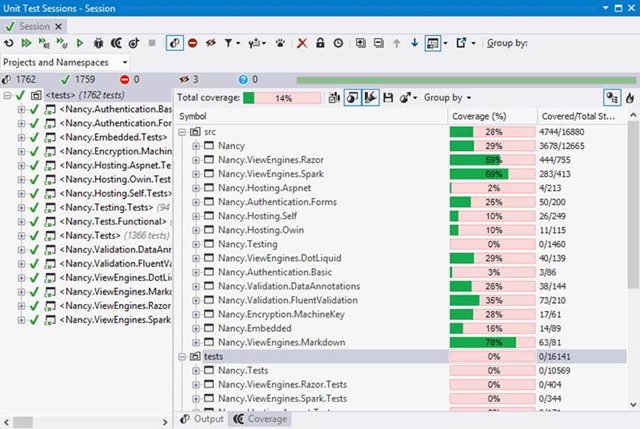
Task: Collapse the src node in coverage tree
Action: tap(182, 132)
